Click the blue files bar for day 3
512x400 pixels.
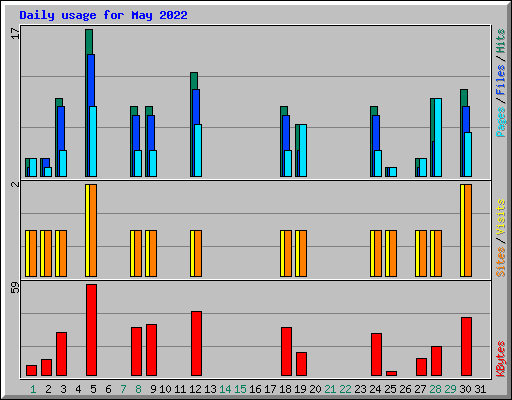pos(61,128)
